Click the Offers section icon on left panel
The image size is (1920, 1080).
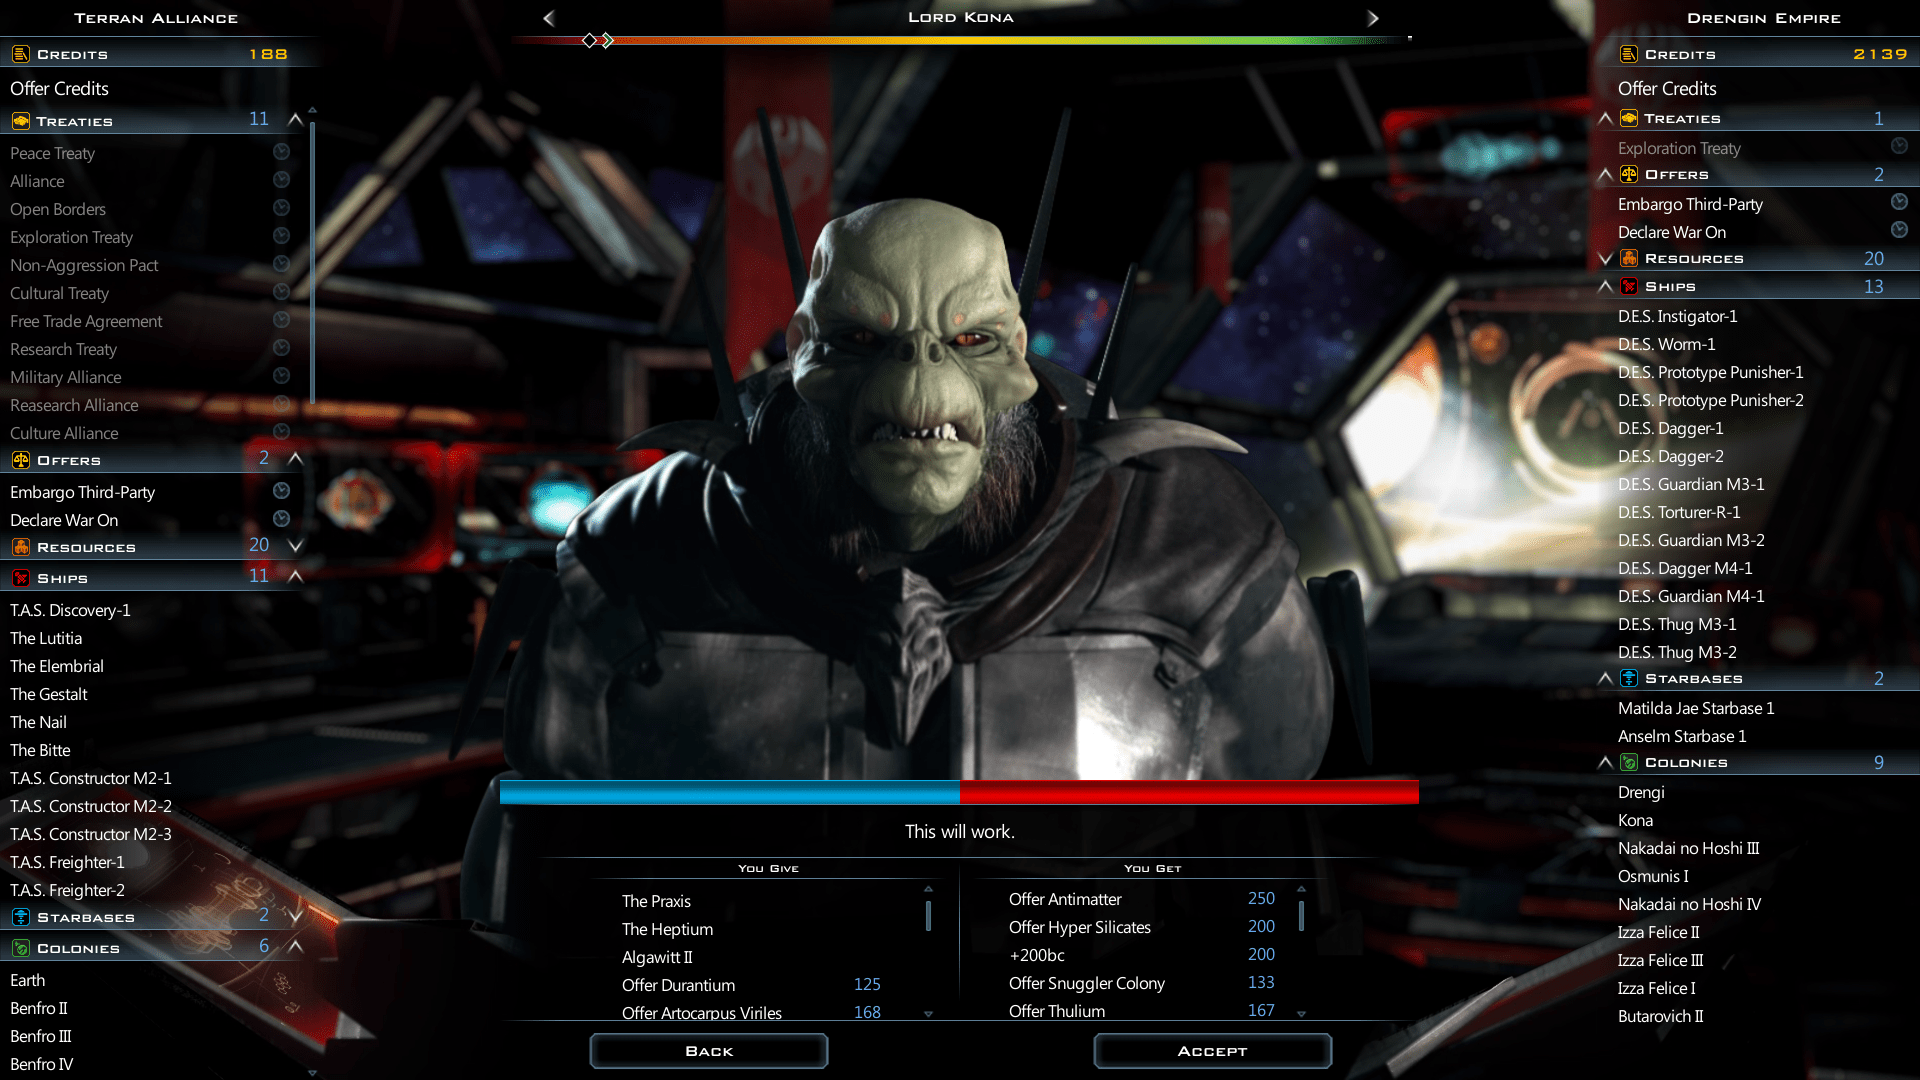20,459
